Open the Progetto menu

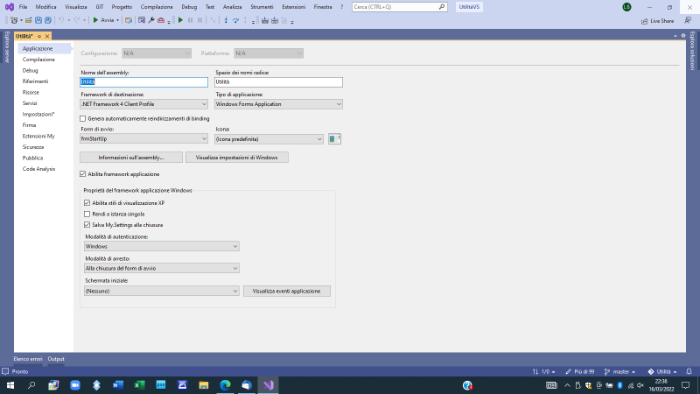(122, 7)
